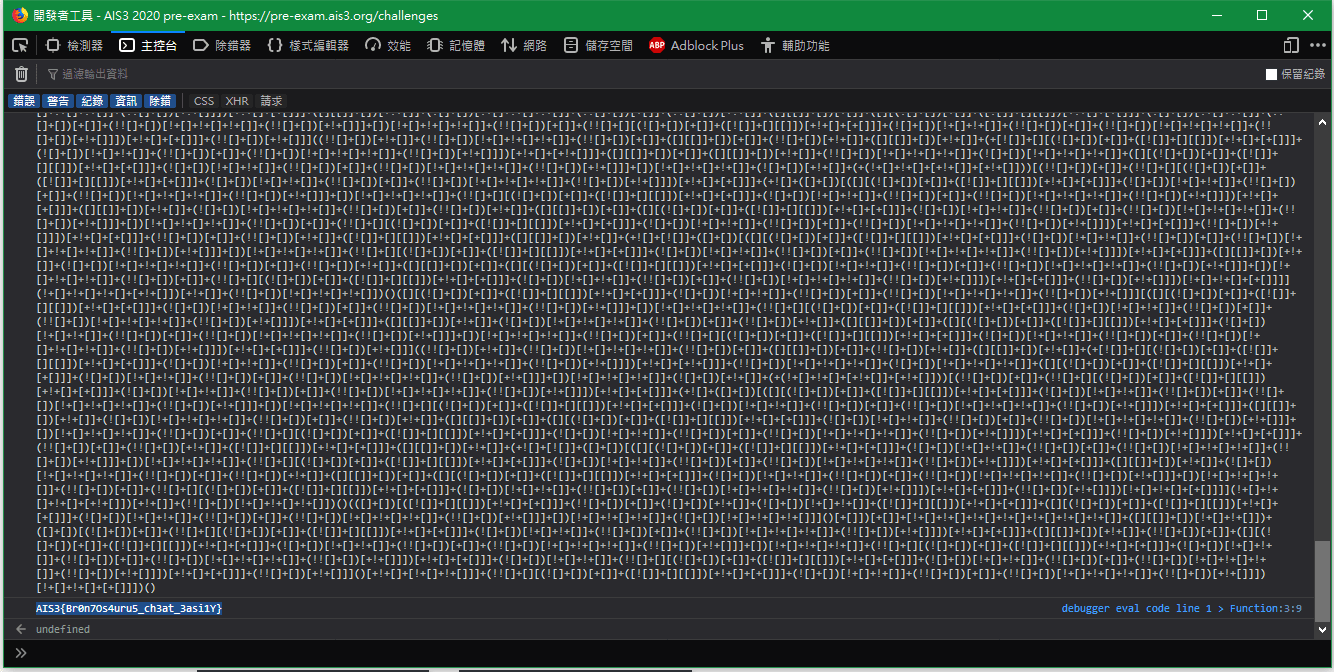Viewport: 1334px width, 672px height.
Task: Clear the console with the trash icon
Action: [x=20, y=73]
